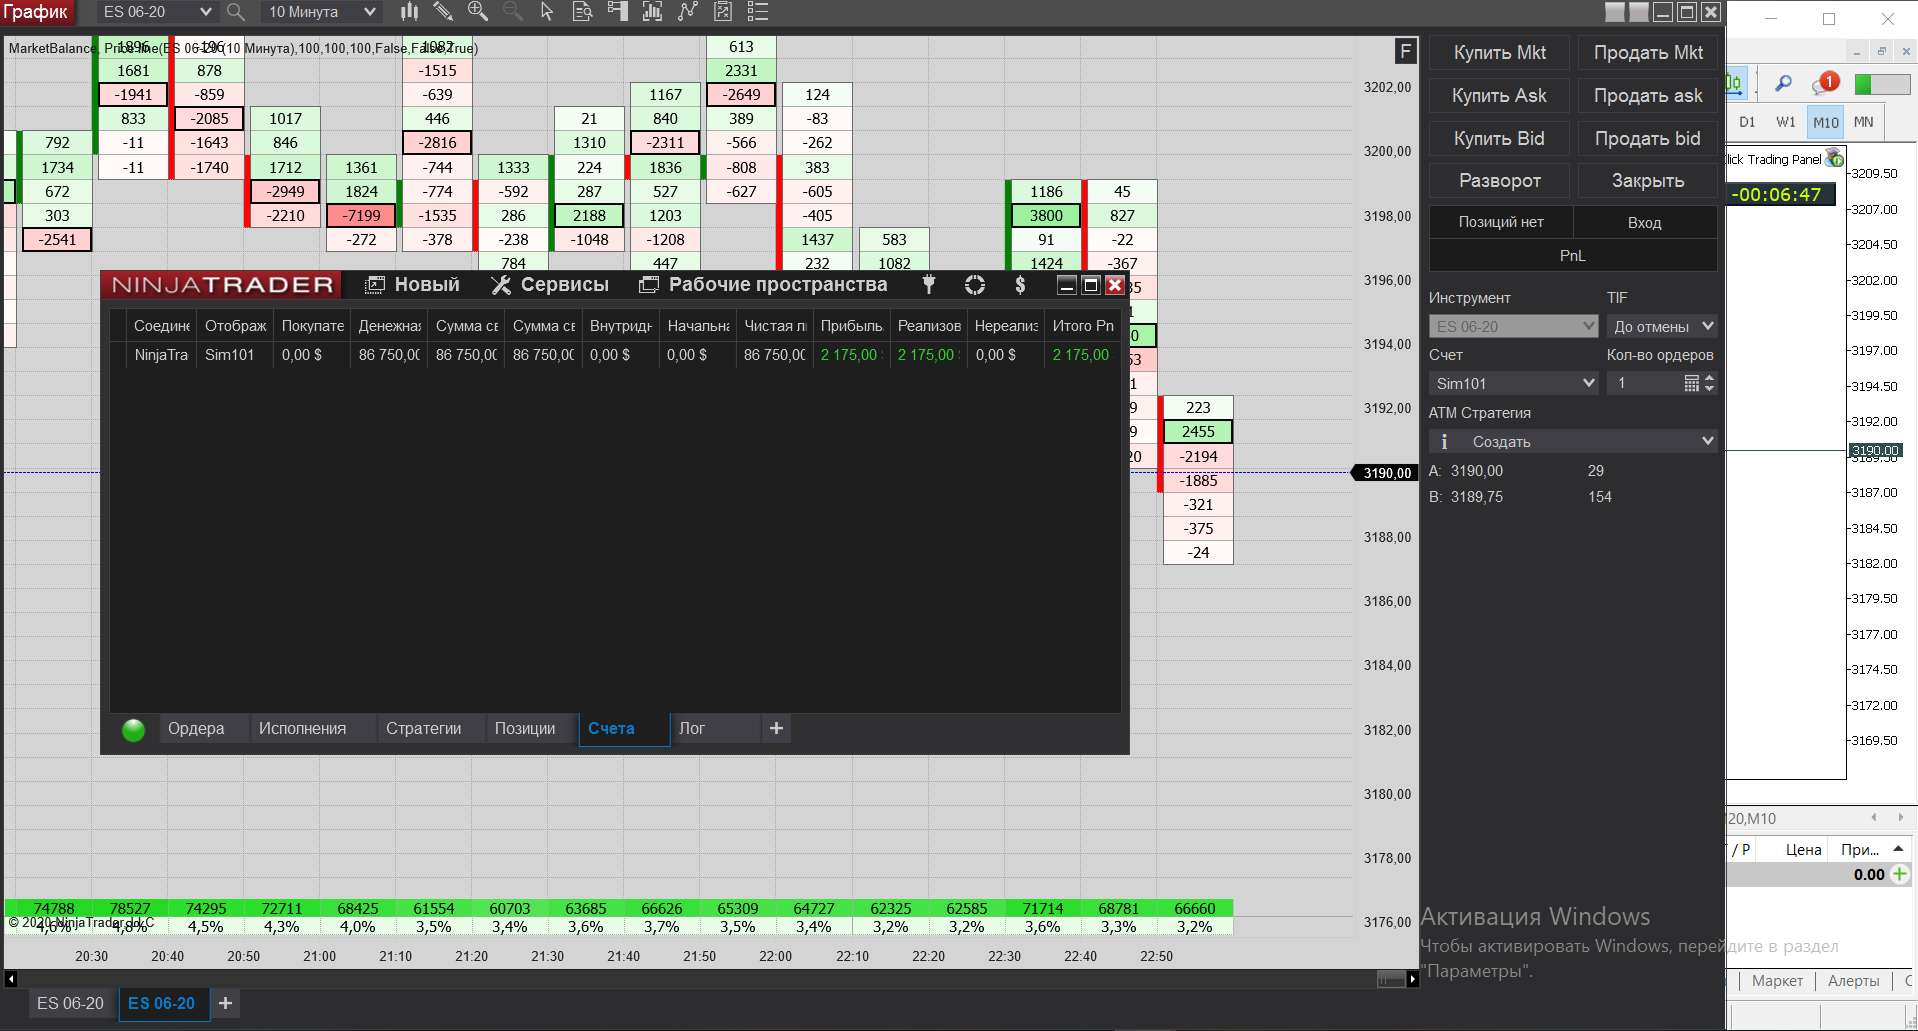This screenshot has height=1031, width=1918.
Task: Open the quantity calculator keypad icon
Action: pyautogui.click(x=1691, y=383)
